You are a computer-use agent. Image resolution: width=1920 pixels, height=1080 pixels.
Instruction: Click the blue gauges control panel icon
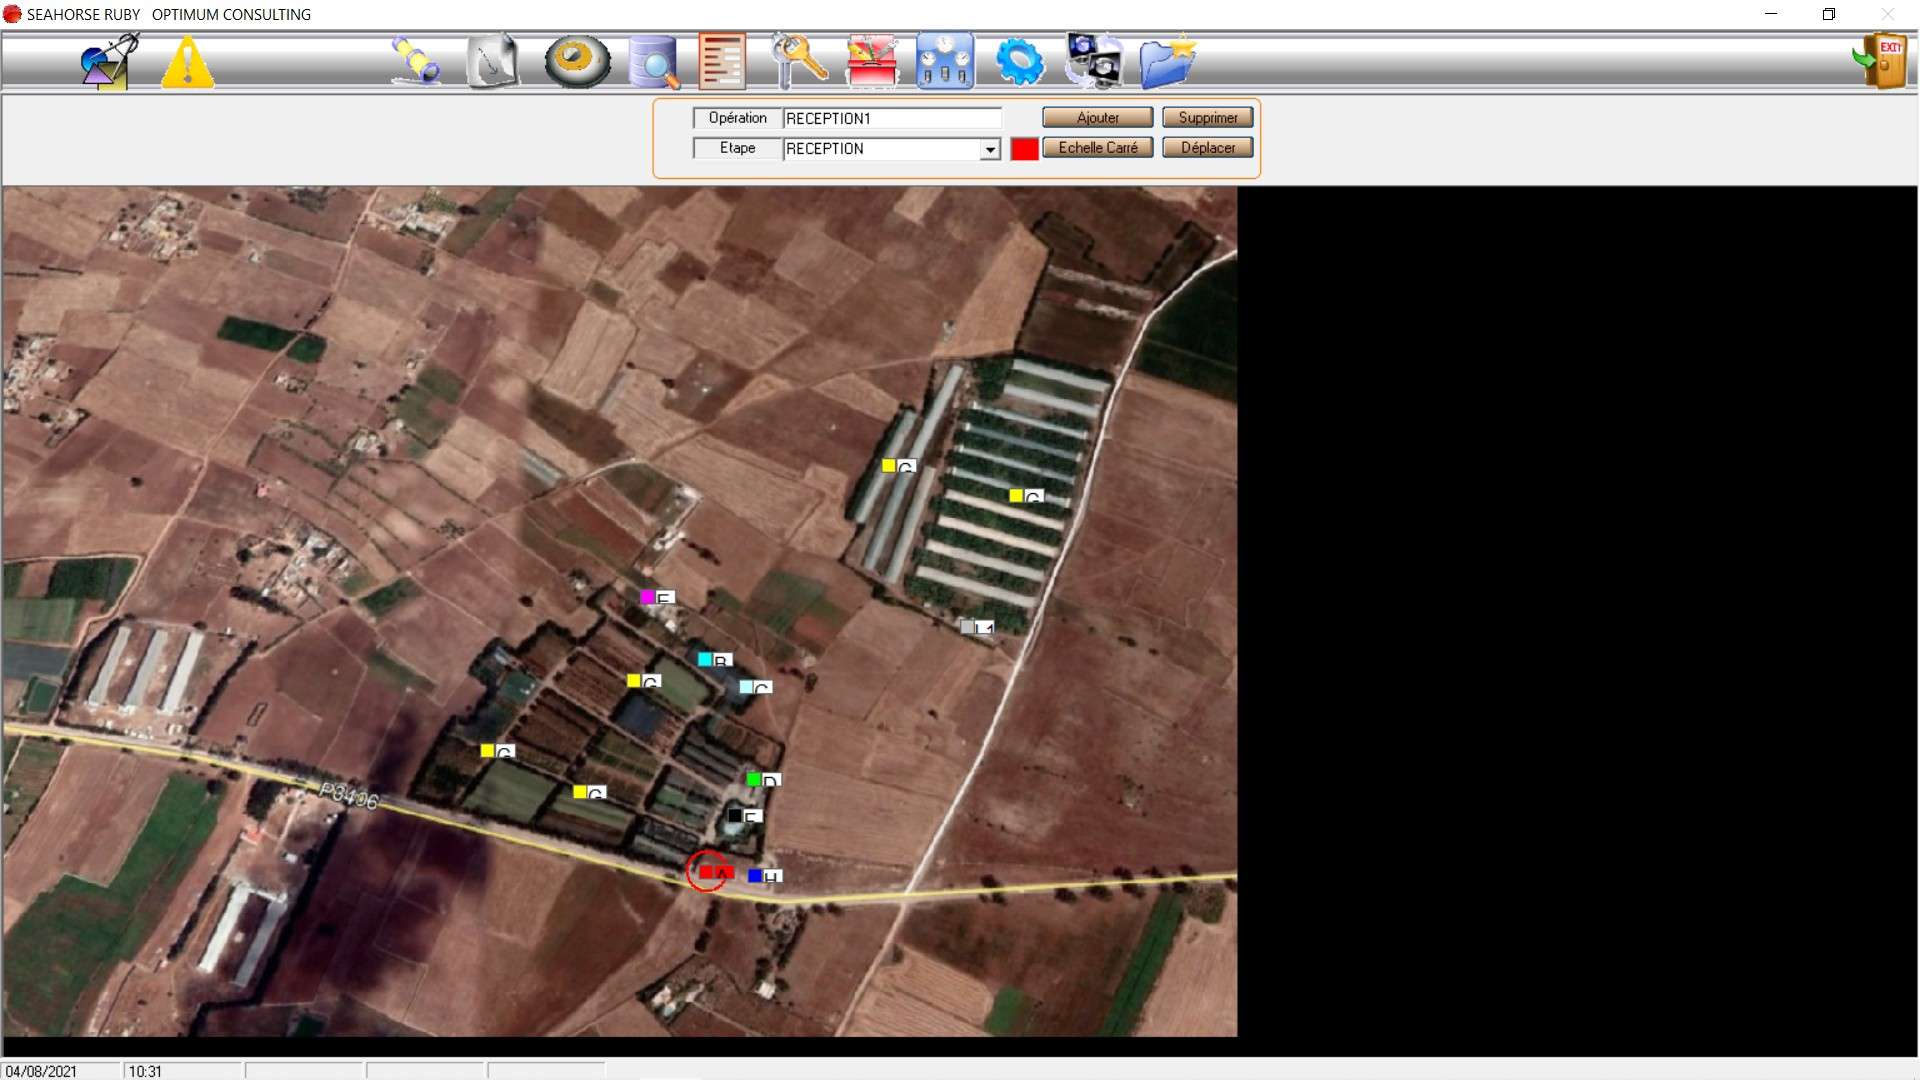[x=945, y=62]
